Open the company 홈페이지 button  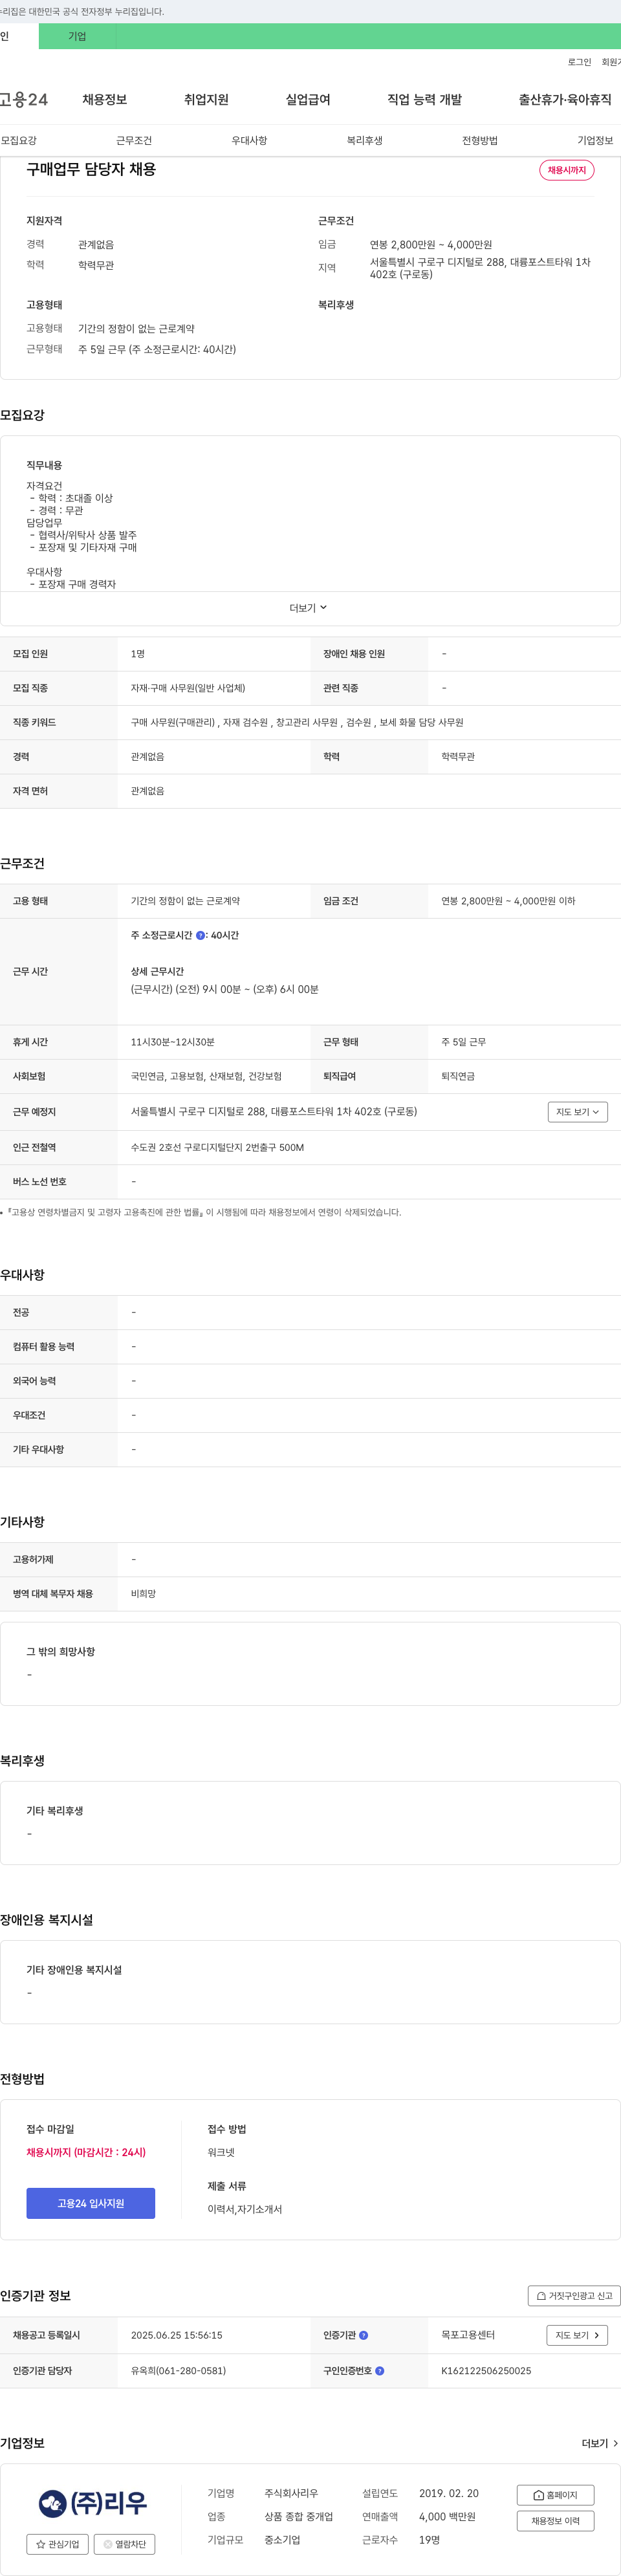tap(555, 2495)
